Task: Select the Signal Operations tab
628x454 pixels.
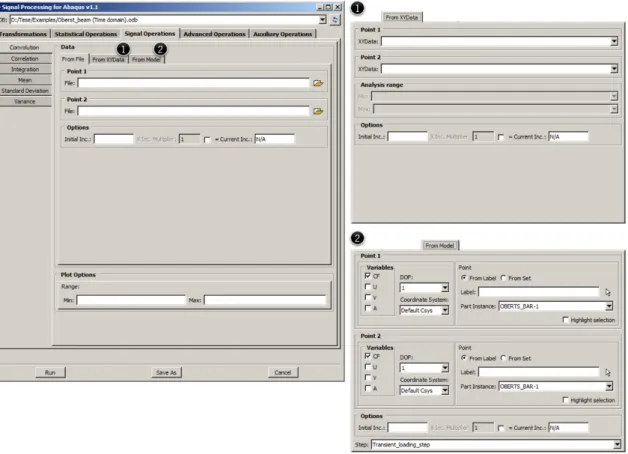Action: click(x=150, y=34)
